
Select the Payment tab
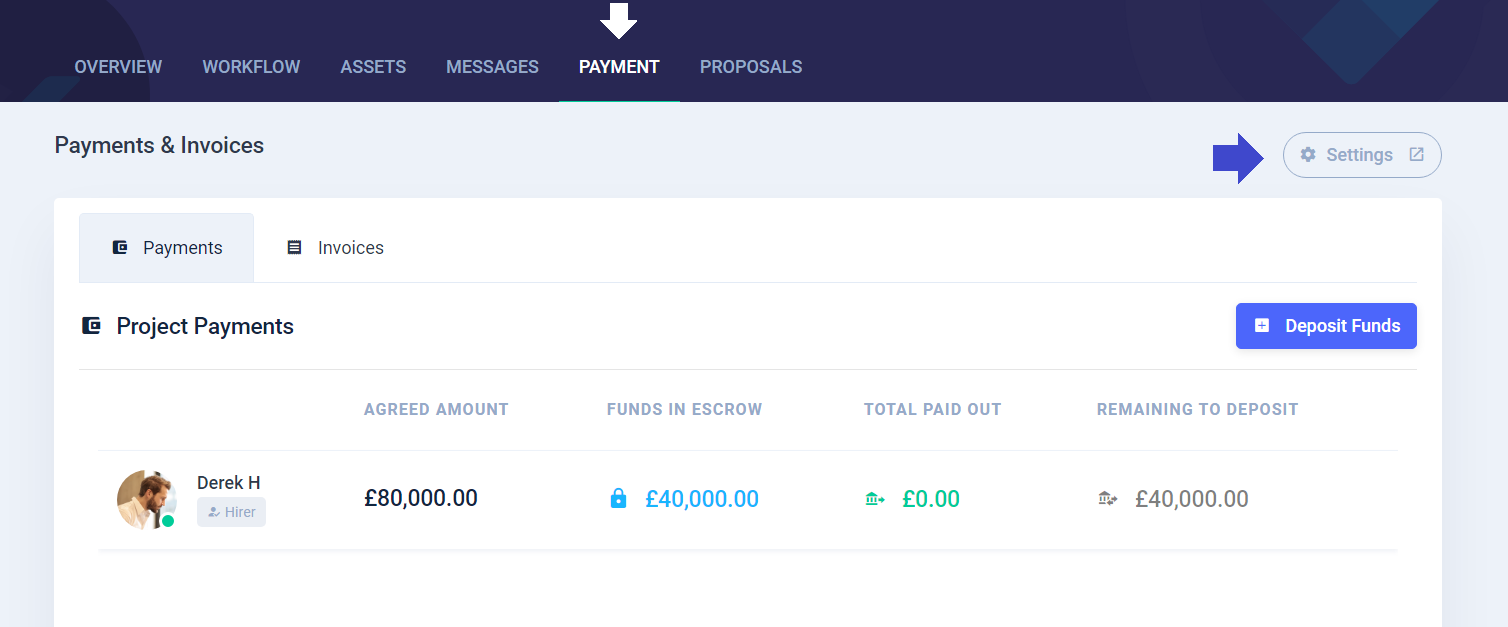[619, 67]
